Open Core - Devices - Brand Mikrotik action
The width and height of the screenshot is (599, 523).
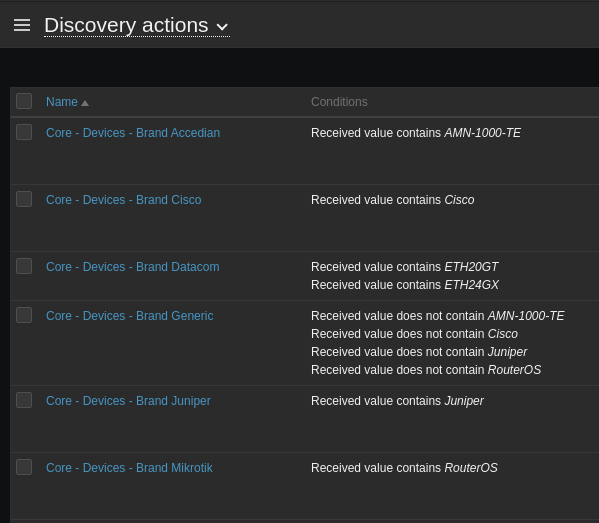point(129,468)
